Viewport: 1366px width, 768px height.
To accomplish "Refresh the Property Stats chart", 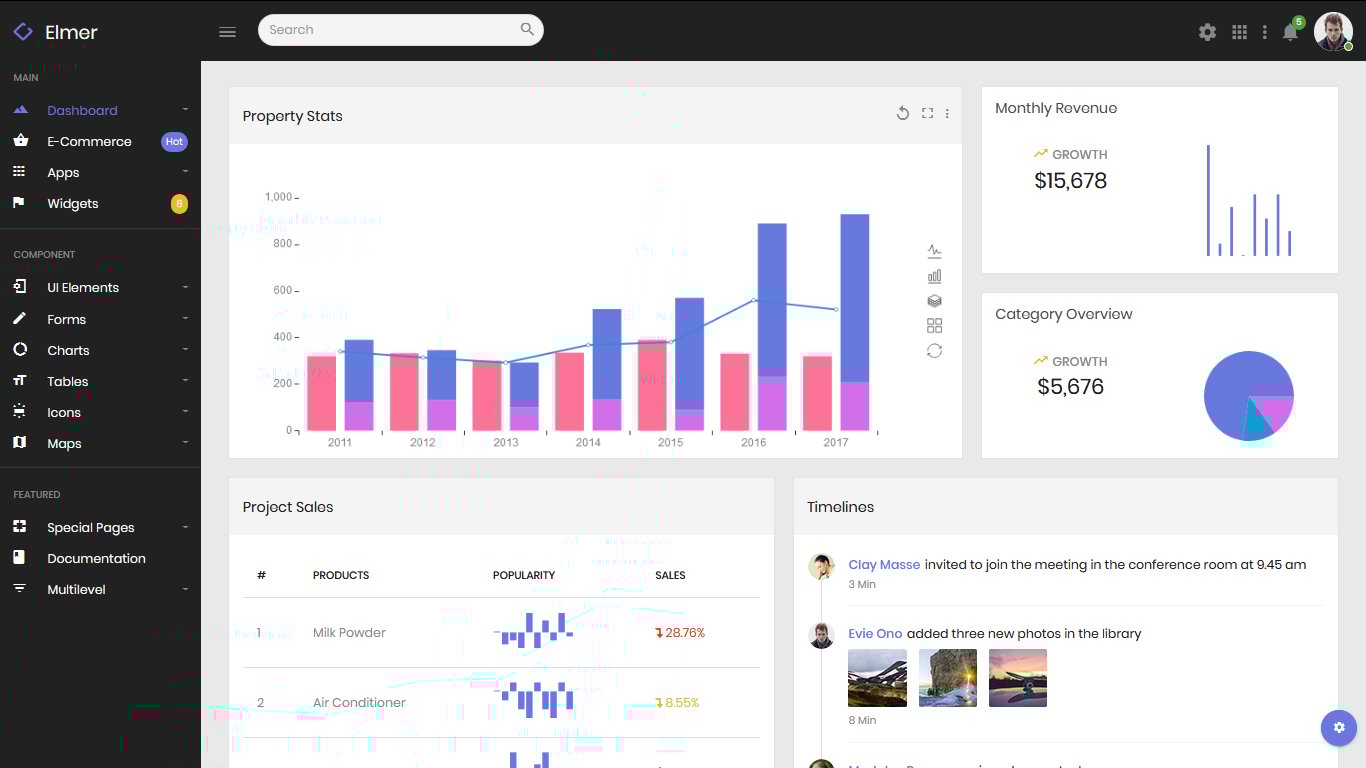I will click(x=902, y=113).
